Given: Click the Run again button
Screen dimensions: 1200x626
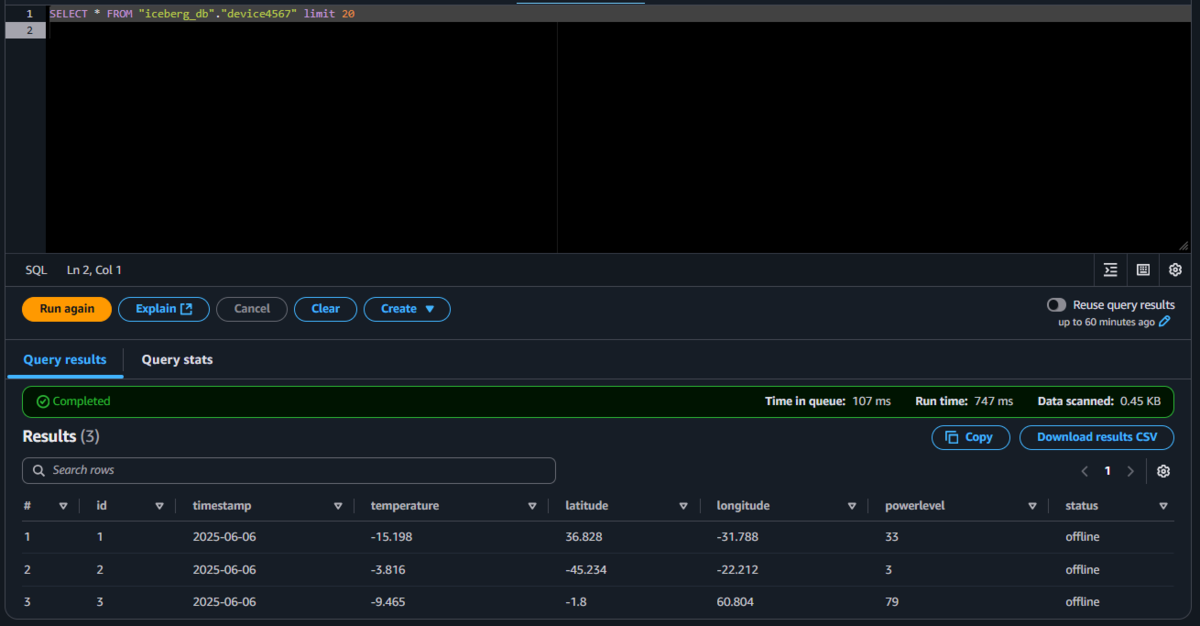Looking at the screenshot, I should click(x=67, y=309).
